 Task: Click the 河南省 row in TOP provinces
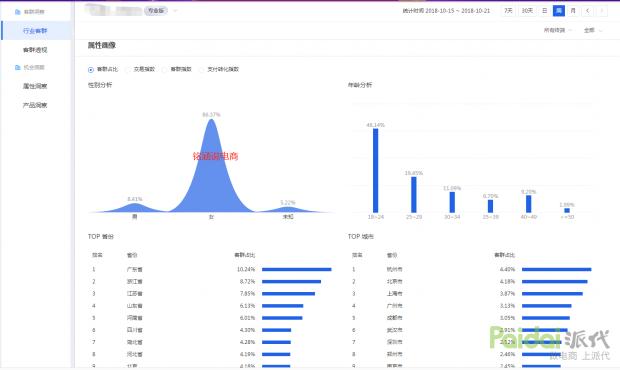point(210,318)
